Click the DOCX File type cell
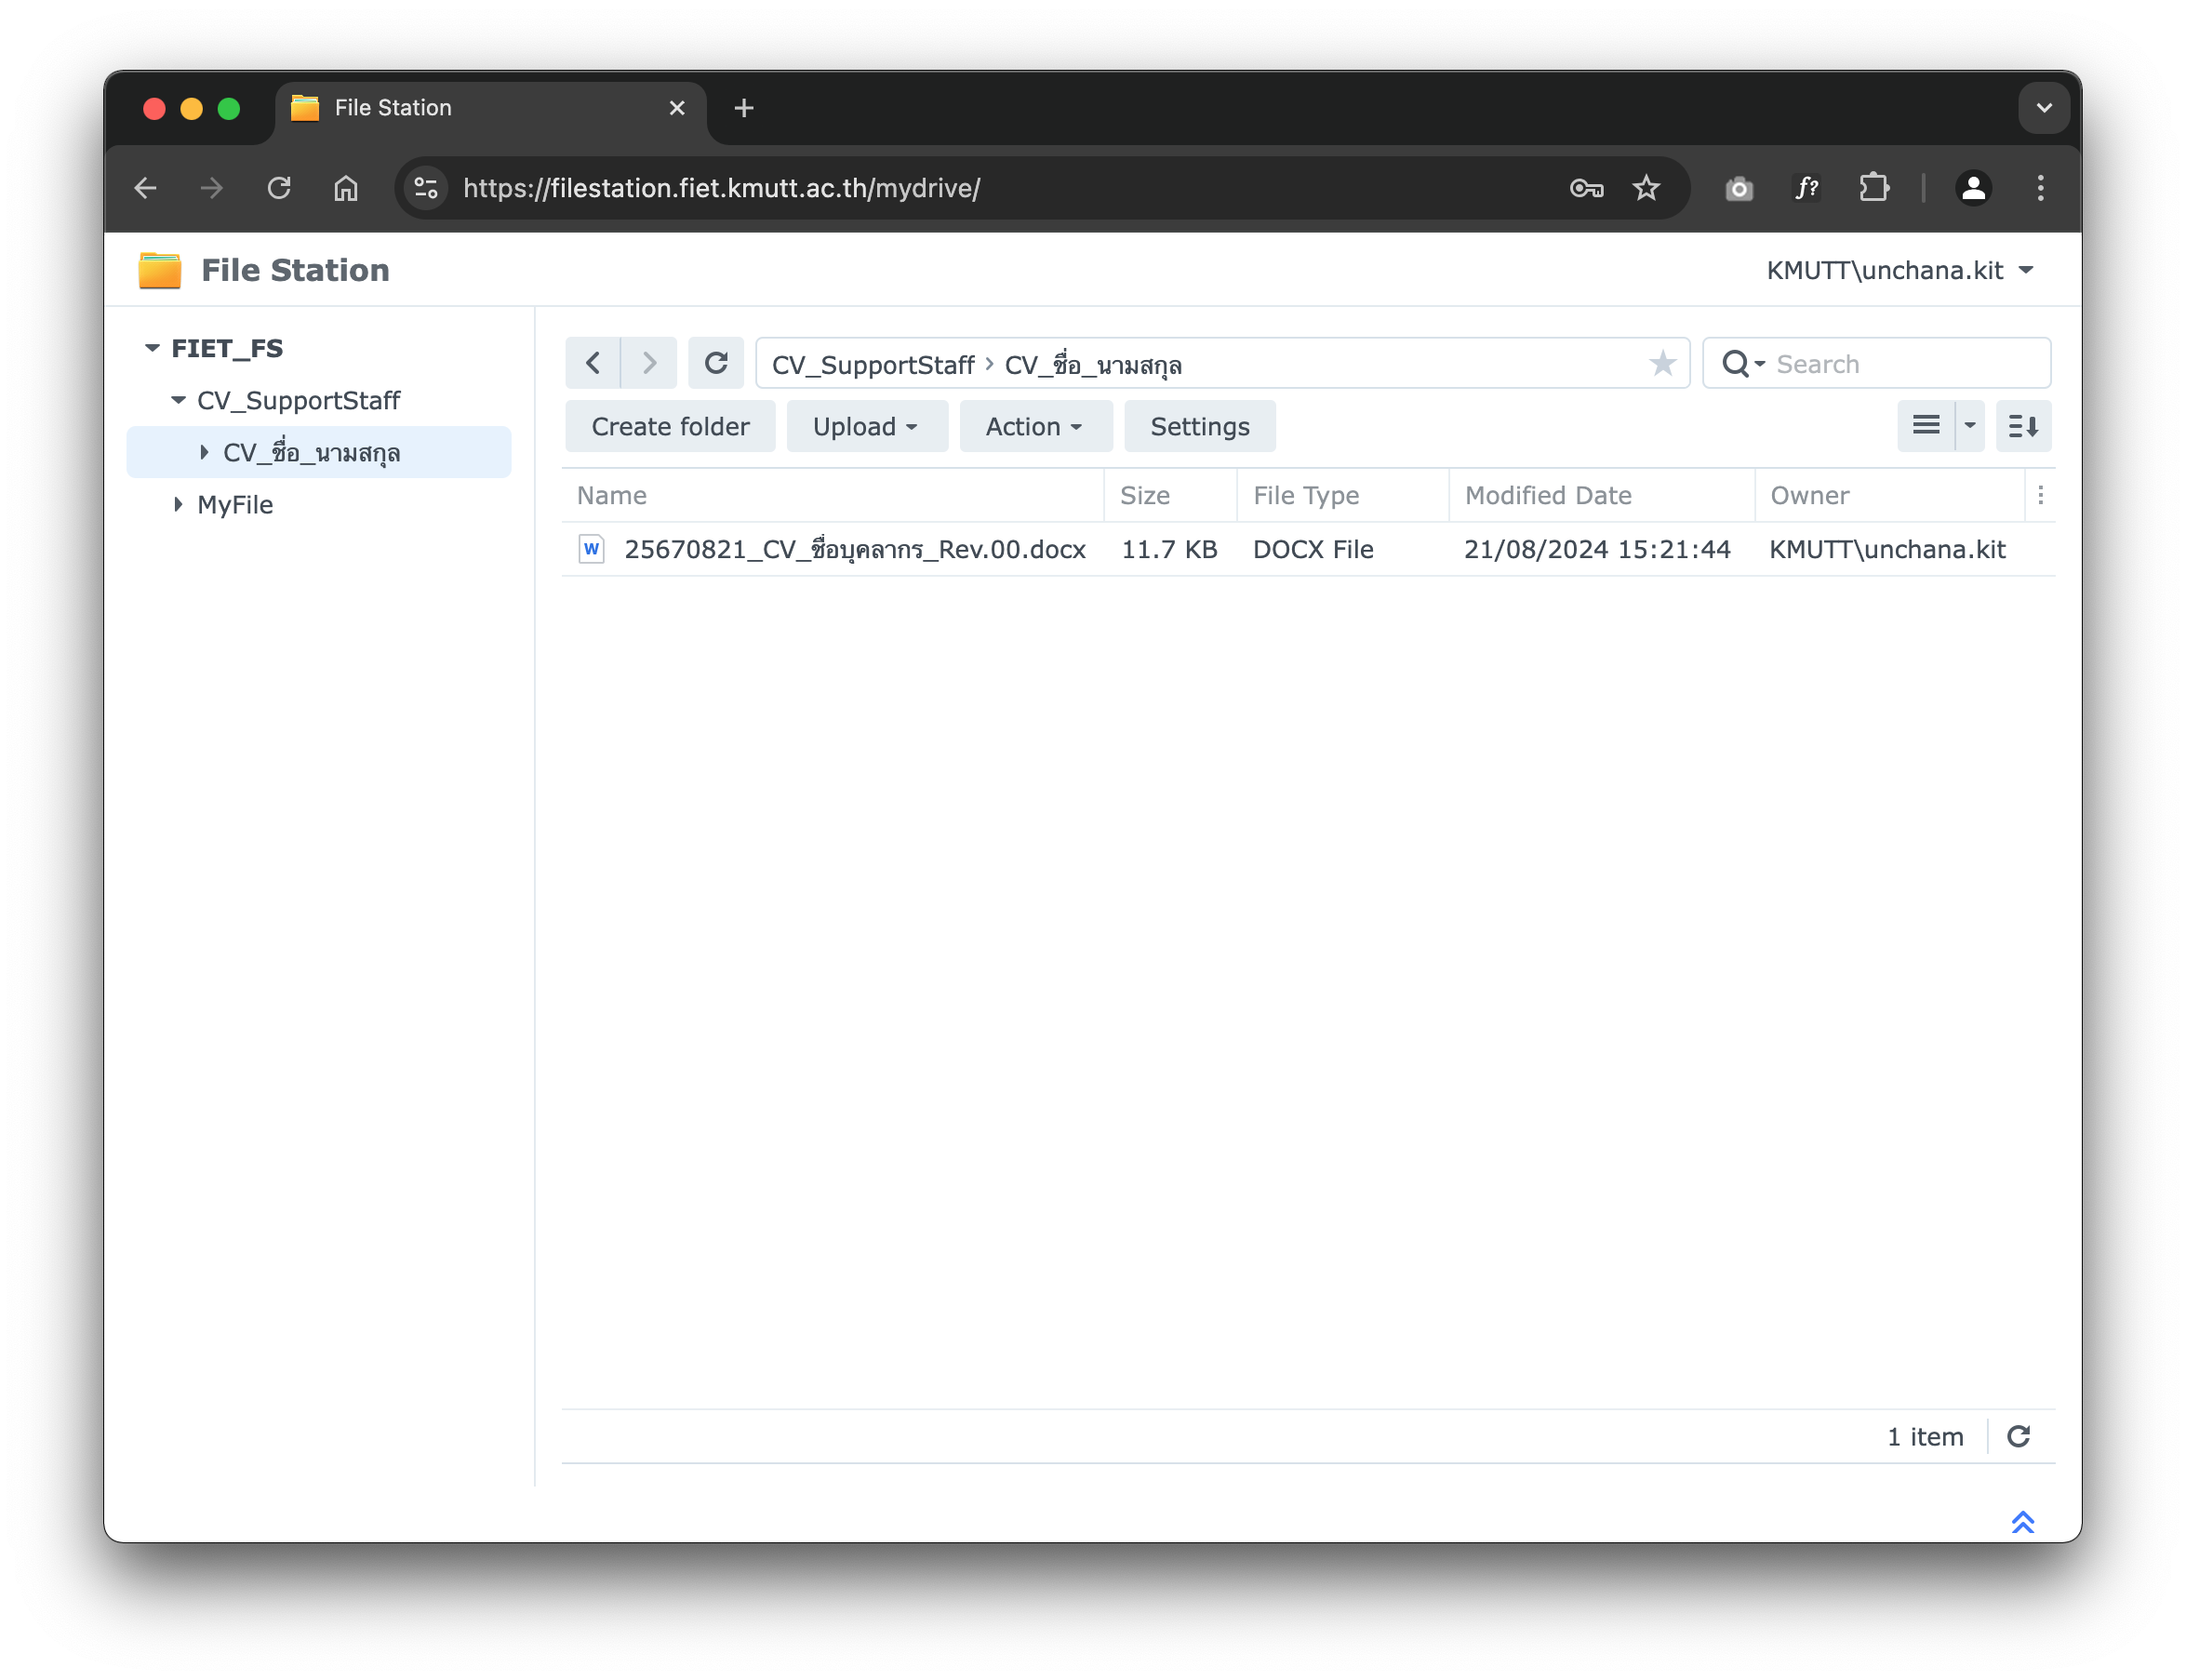The height and width of the screenshot is (1680, 2186). [1313, 549]
